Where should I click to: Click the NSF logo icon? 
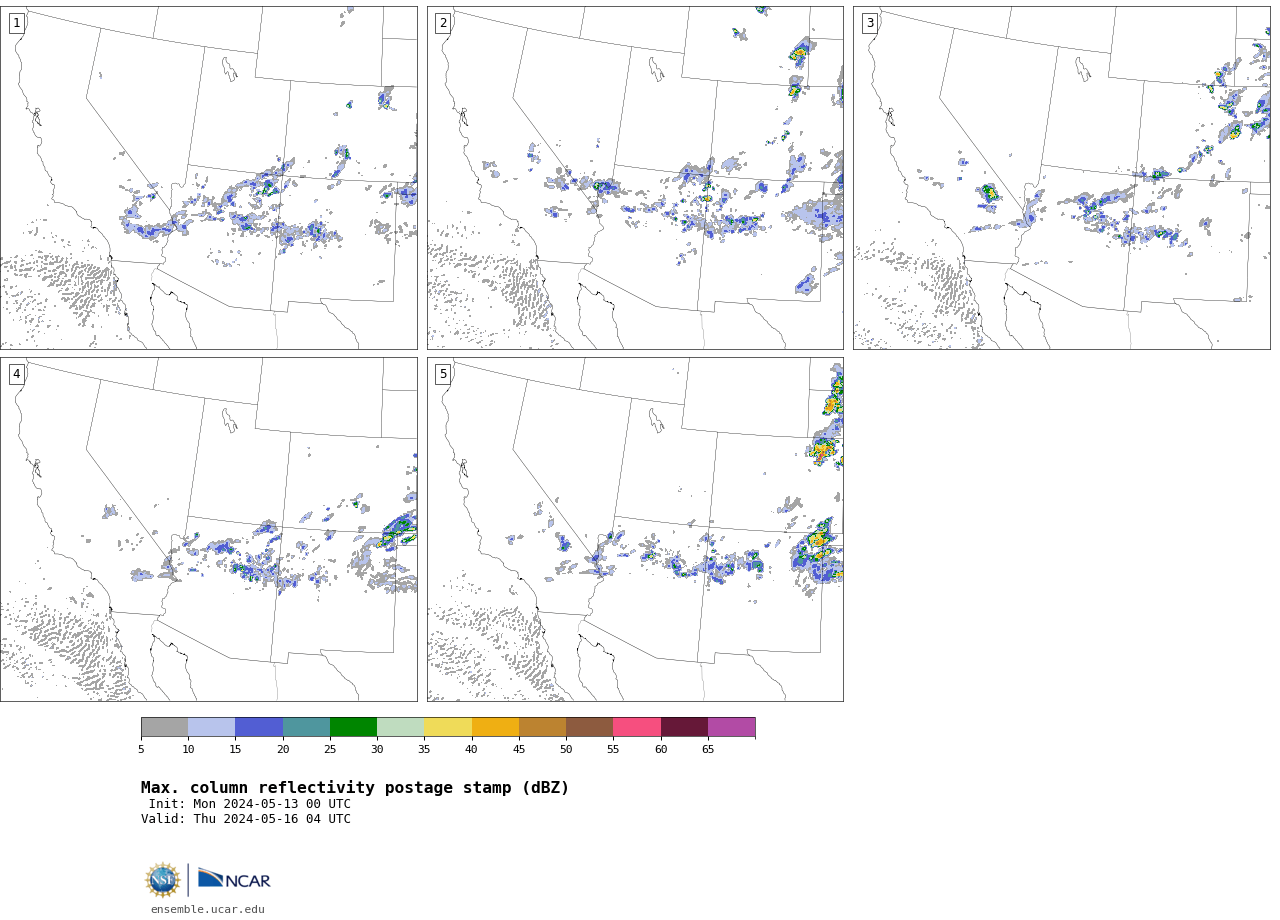coord(163,880)
